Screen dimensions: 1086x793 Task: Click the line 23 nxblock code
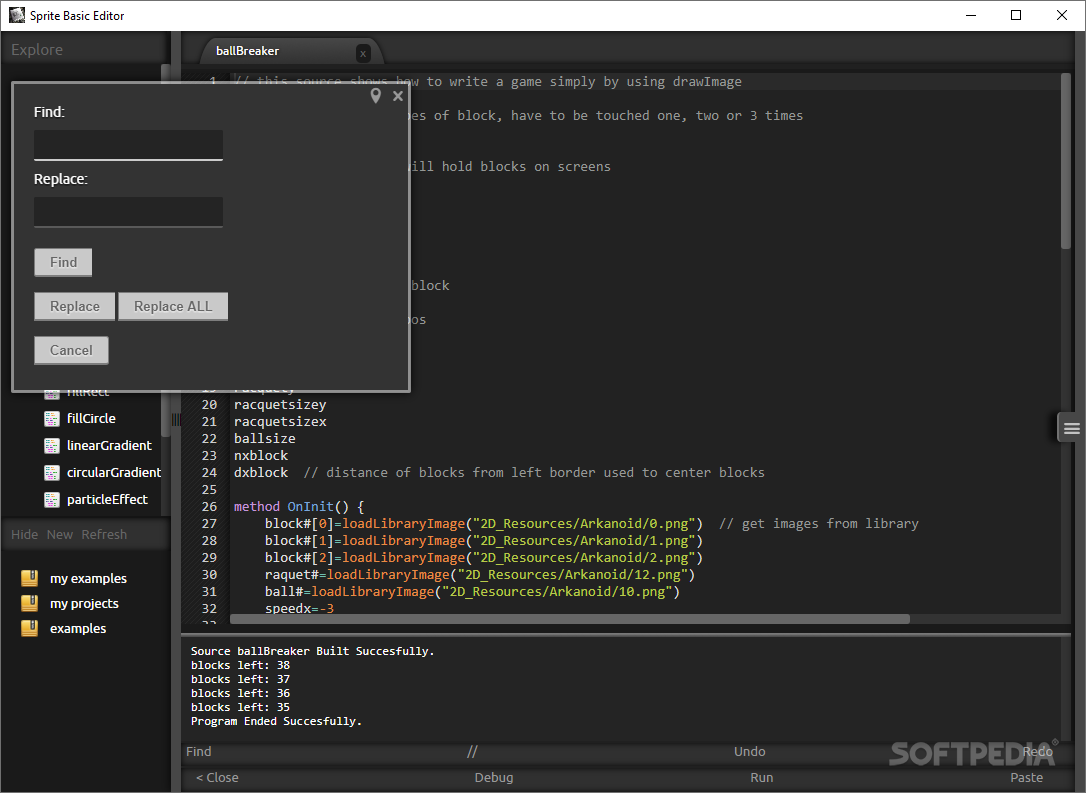point(261,455)
